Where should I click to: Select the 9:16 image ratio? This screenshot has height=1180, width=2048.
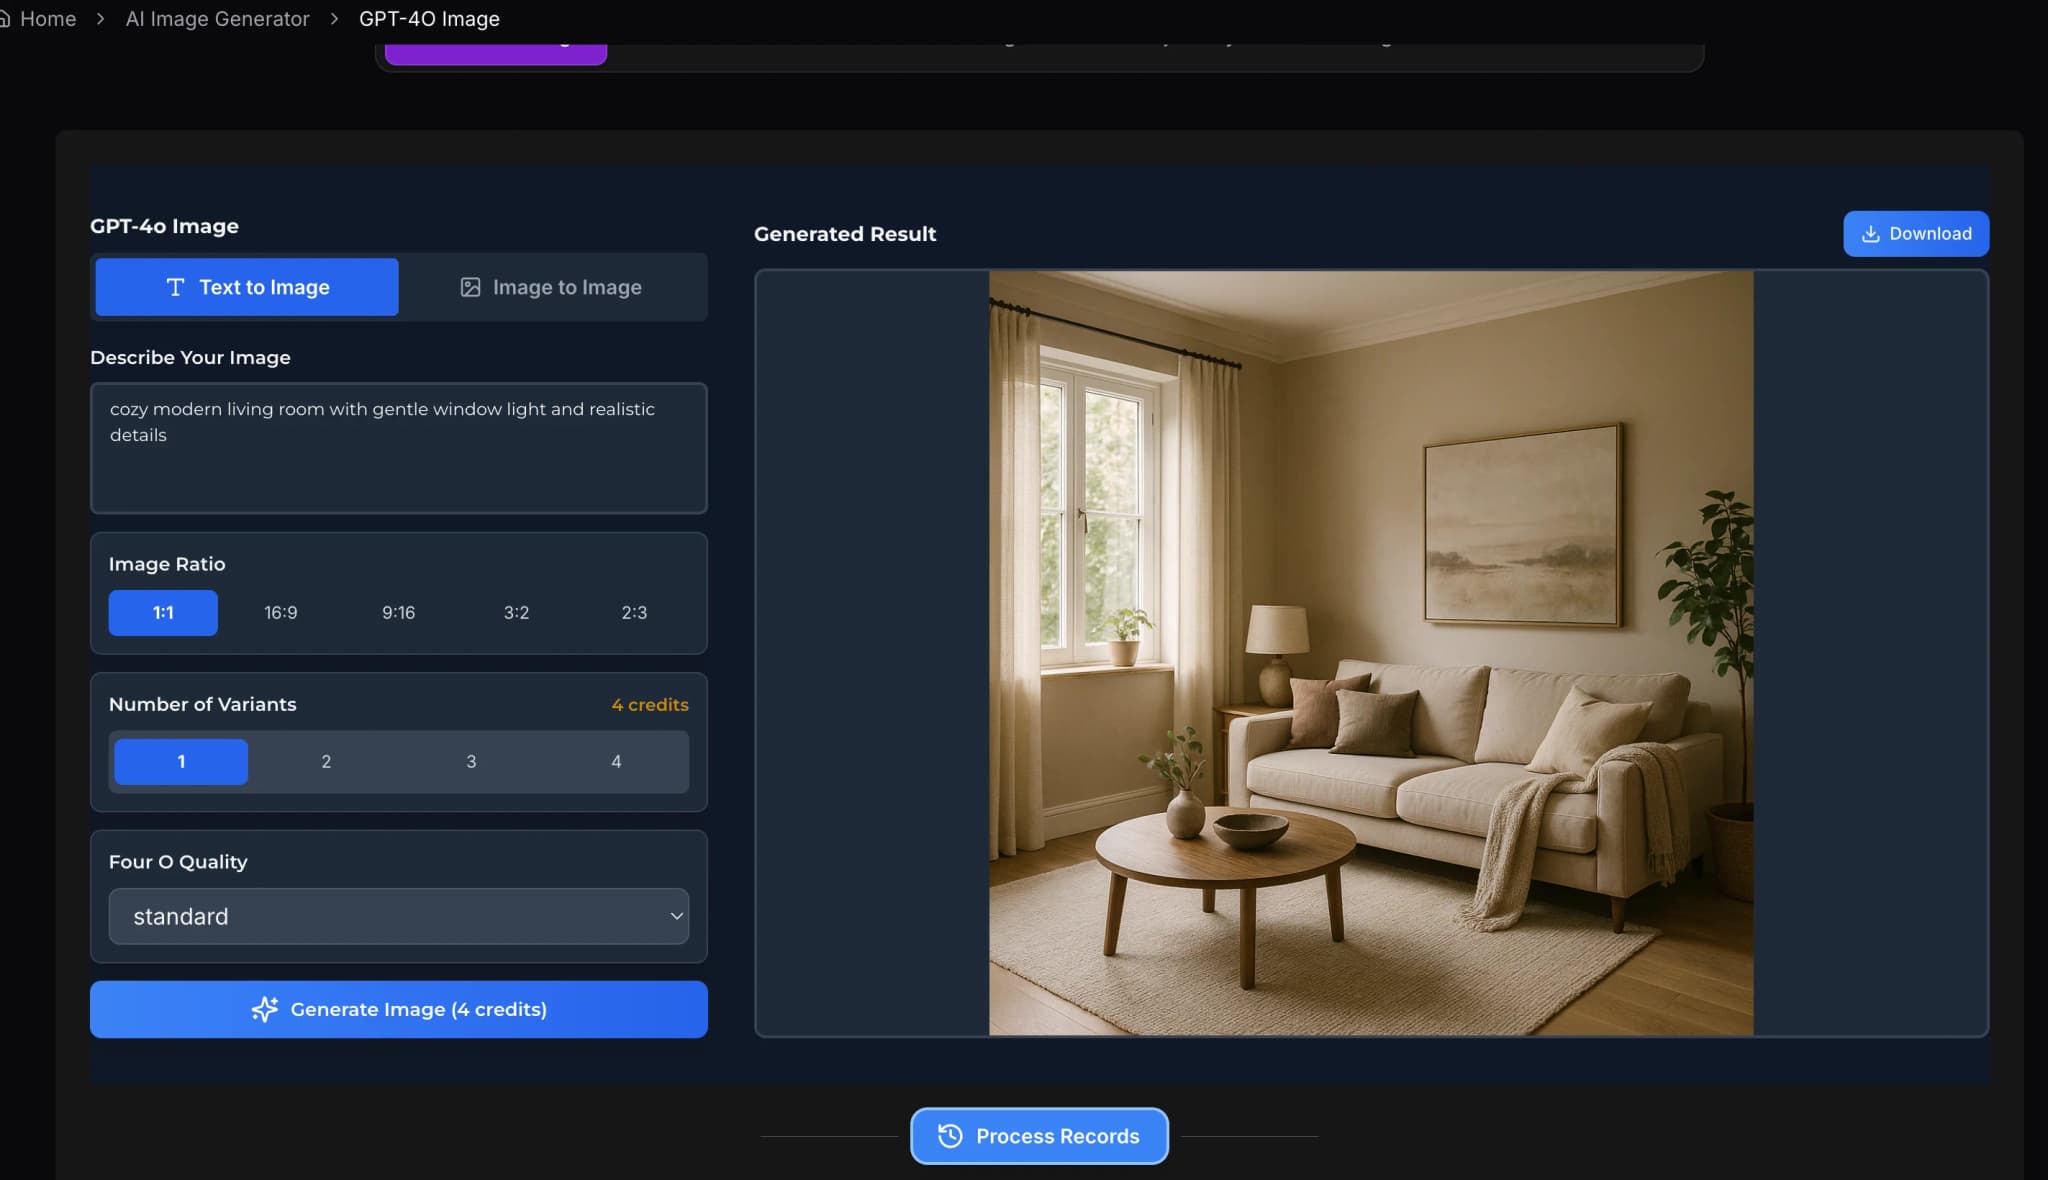click(398, 613)
